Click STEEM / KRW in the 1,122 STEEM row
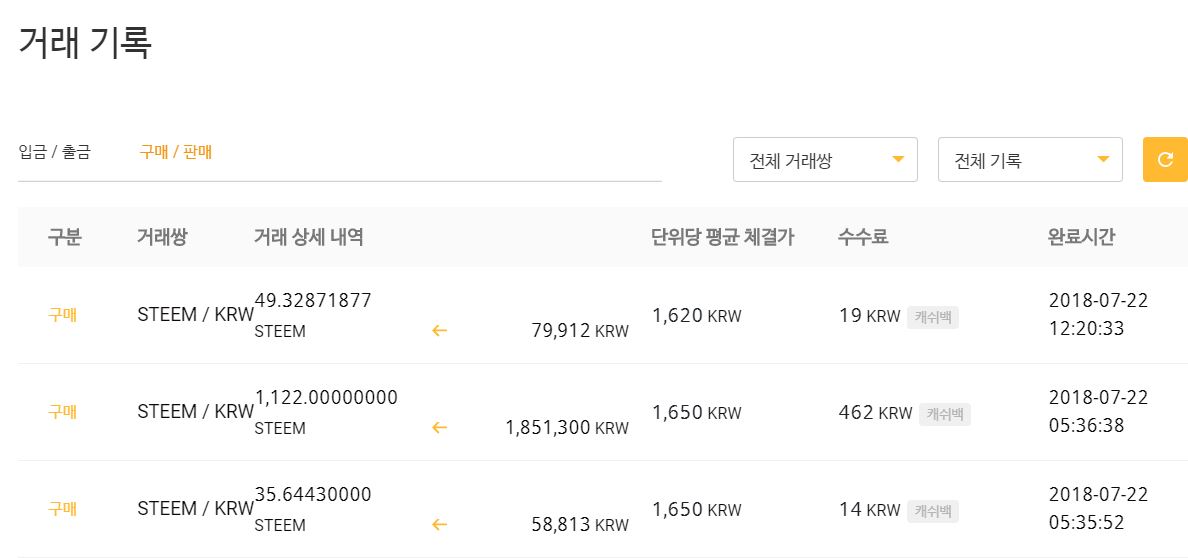Screen dimensions: 1188x558 pyautogui.click(x=195, y=412)
